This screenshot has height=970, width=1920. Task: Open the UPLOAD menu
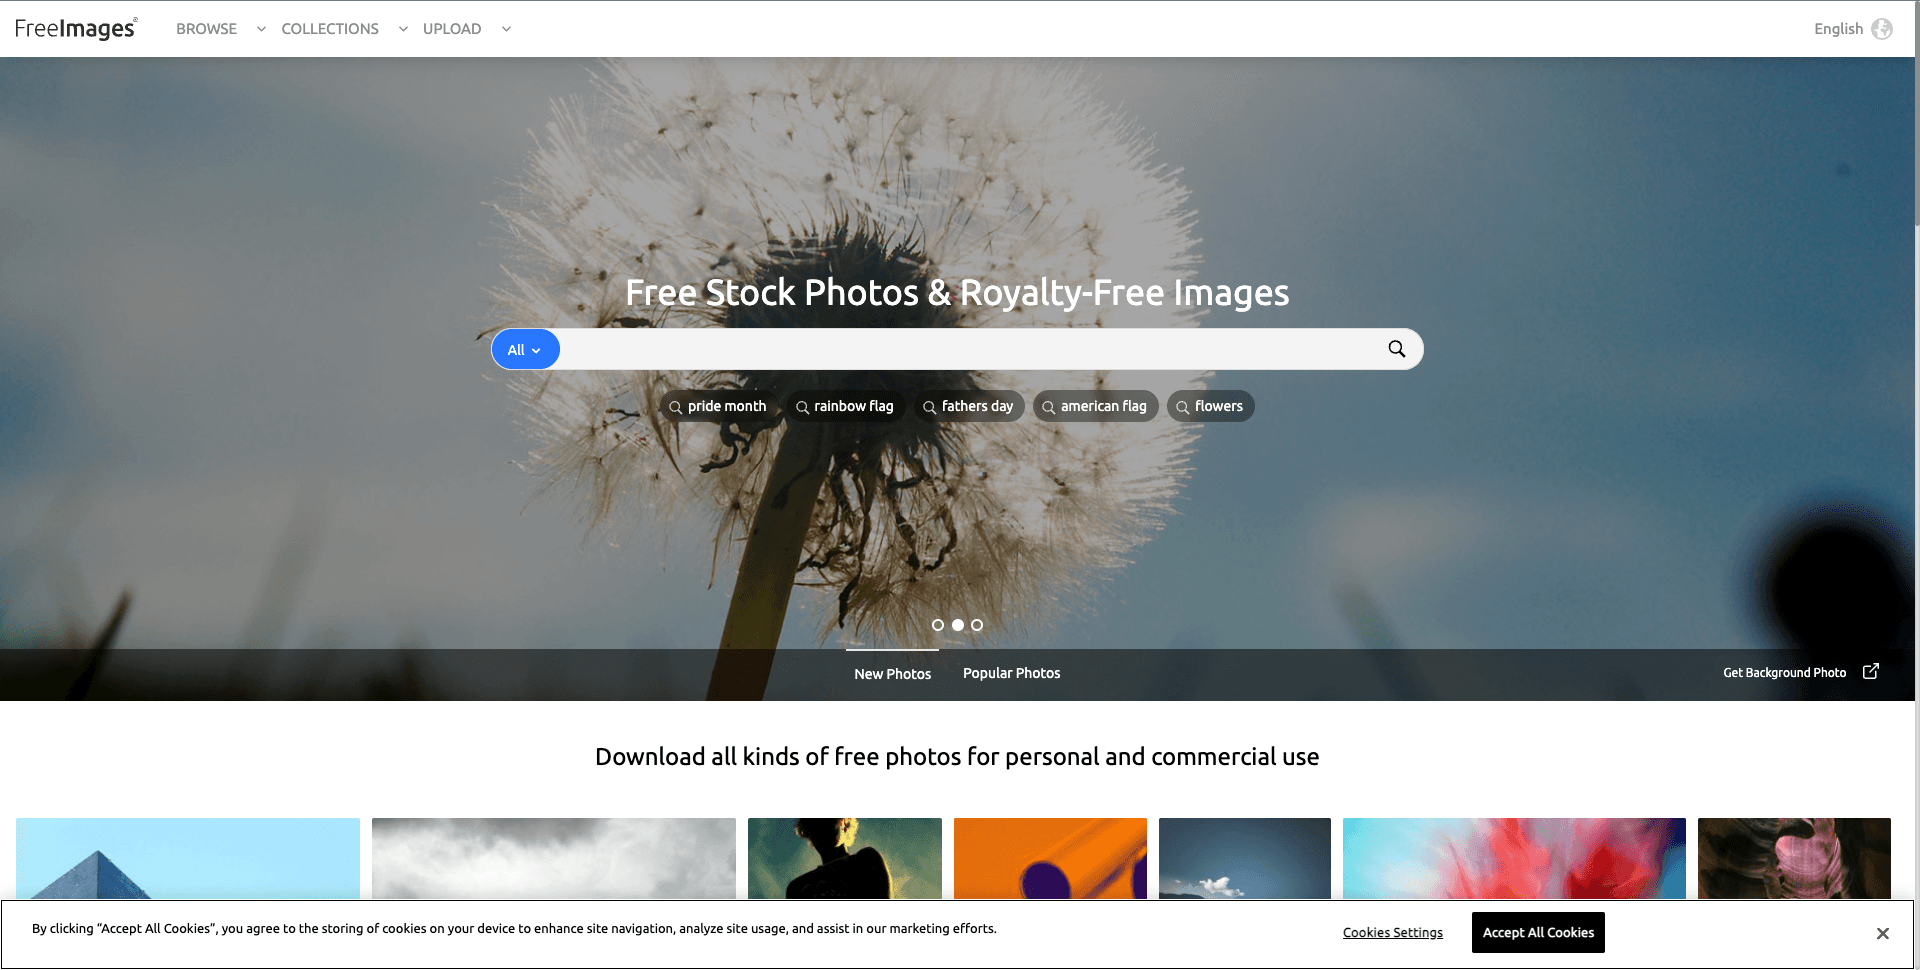coord(452,29)
